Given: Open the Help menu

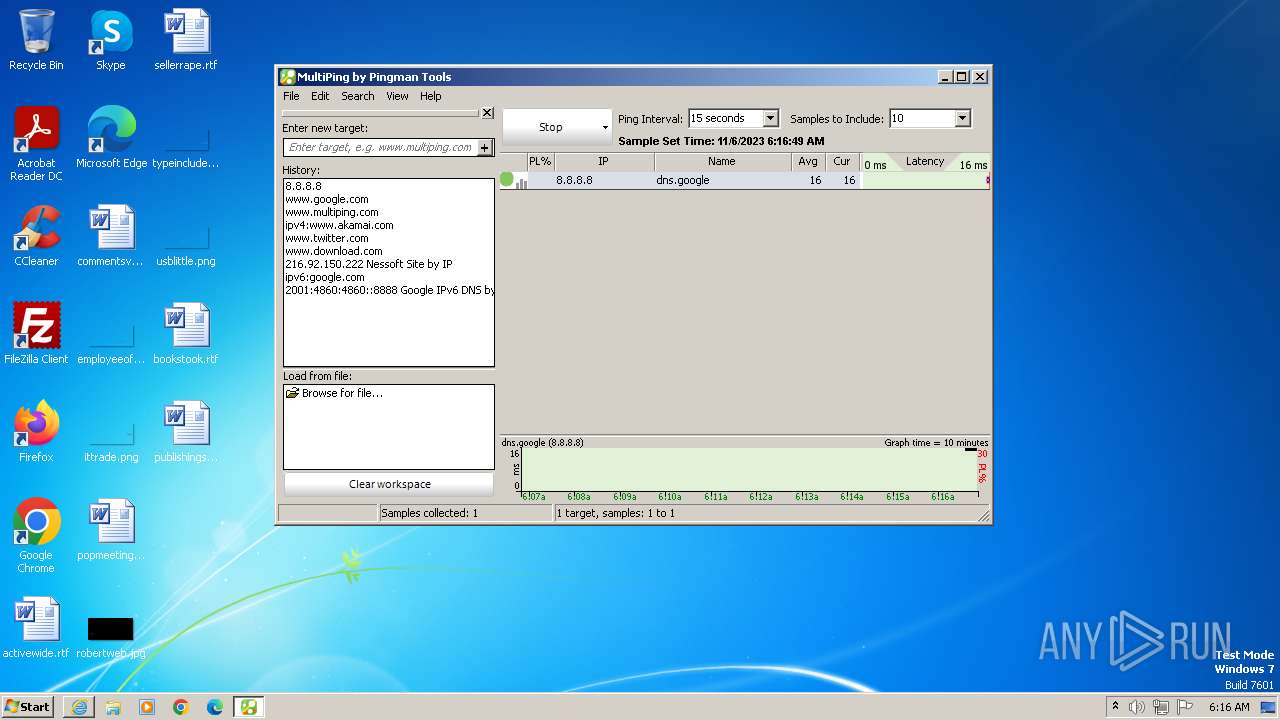Looking at the screenshot, I should coord(431,96).
